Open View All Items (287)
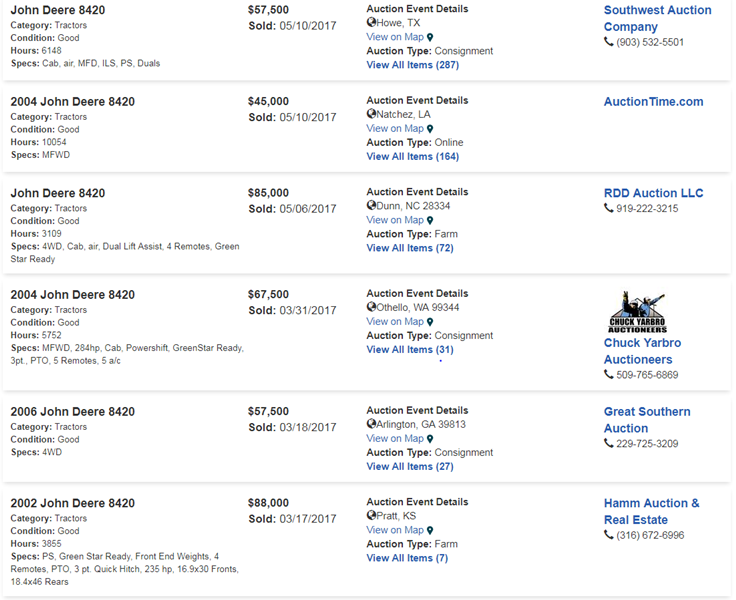Image resolution: width=736 pixels, height=600 pixels. point(412,65)
